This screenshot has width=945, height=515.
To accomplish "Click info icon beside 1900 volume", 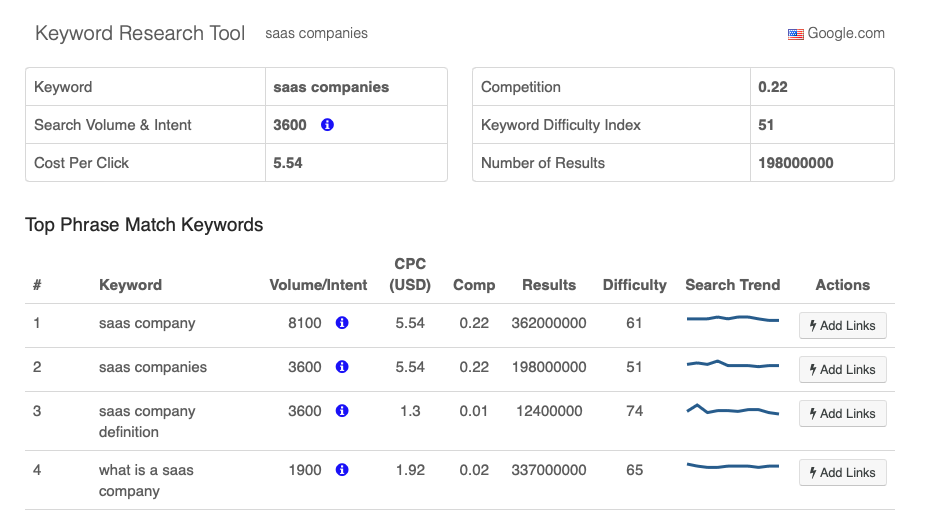I will point(342,470).
